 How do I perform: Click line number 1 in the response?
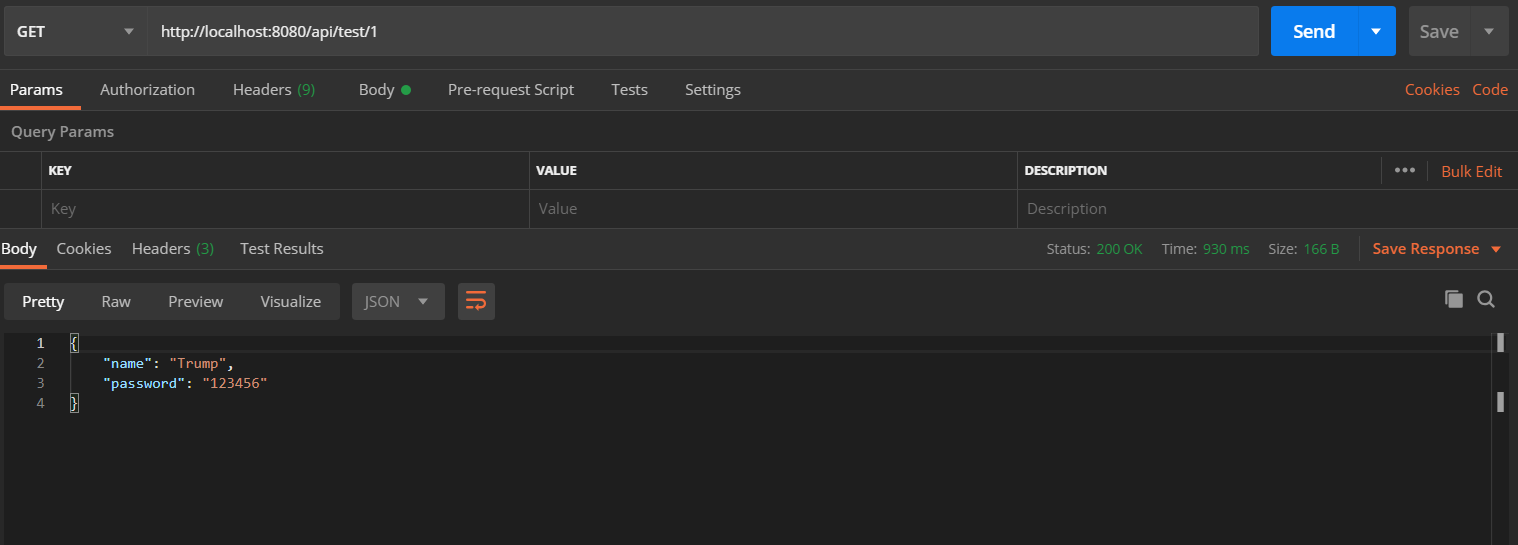[40, 343]
